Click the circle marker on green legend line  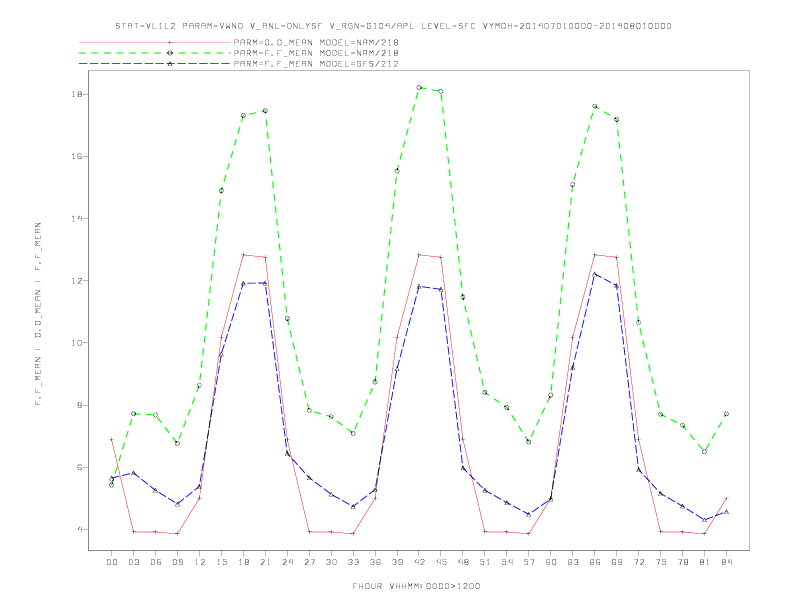[x=170, y=53]
